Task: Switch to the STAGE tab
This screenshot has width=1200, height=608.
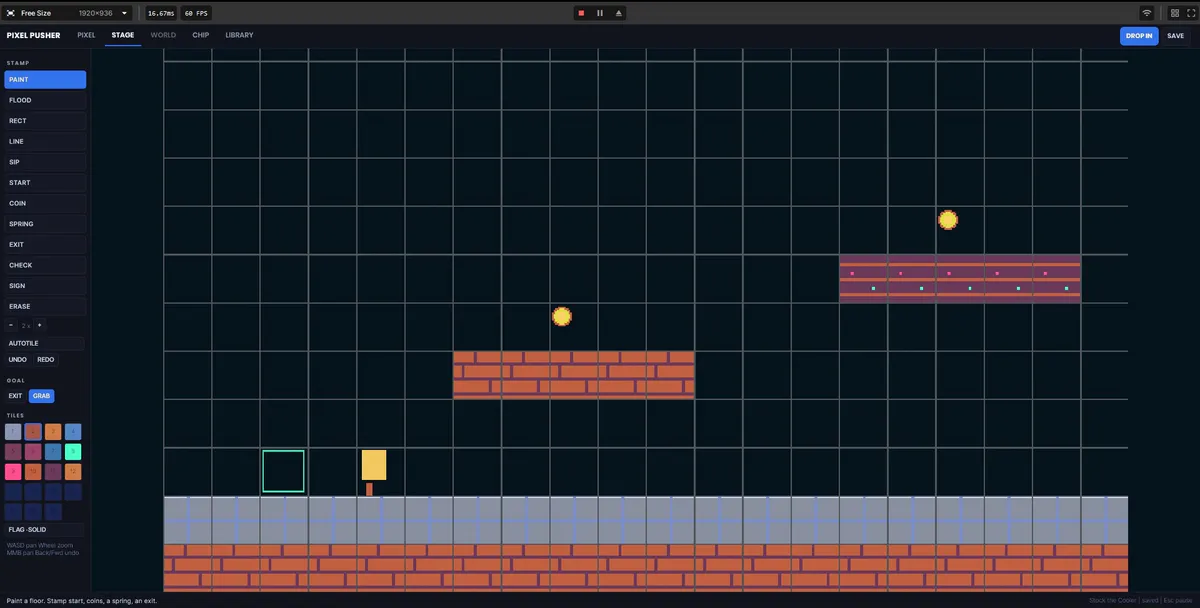Action: point(123,35)
